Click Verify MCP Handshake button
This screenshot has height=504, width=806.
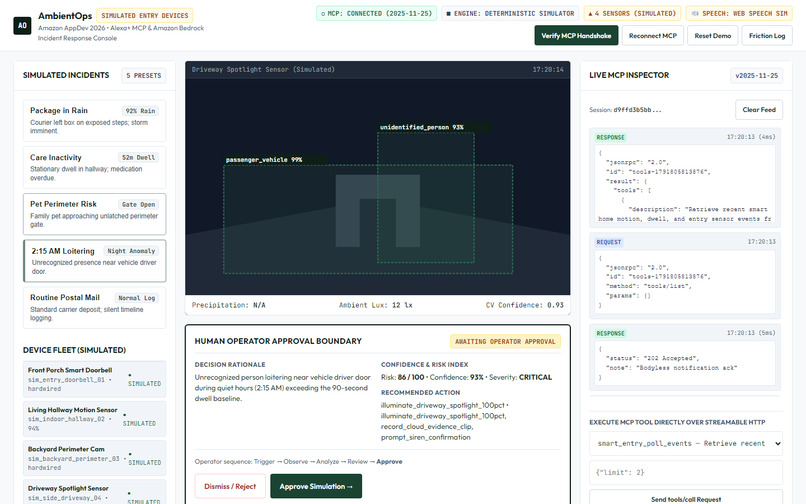pyautogui.click(x=576, y=35)
